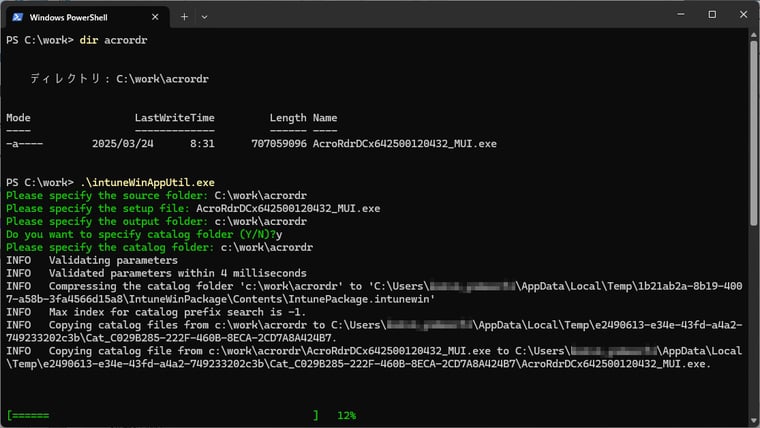This screenshot has height=428, width=760.
Task: Click the 12% percentage text
Action: (347, 415)
